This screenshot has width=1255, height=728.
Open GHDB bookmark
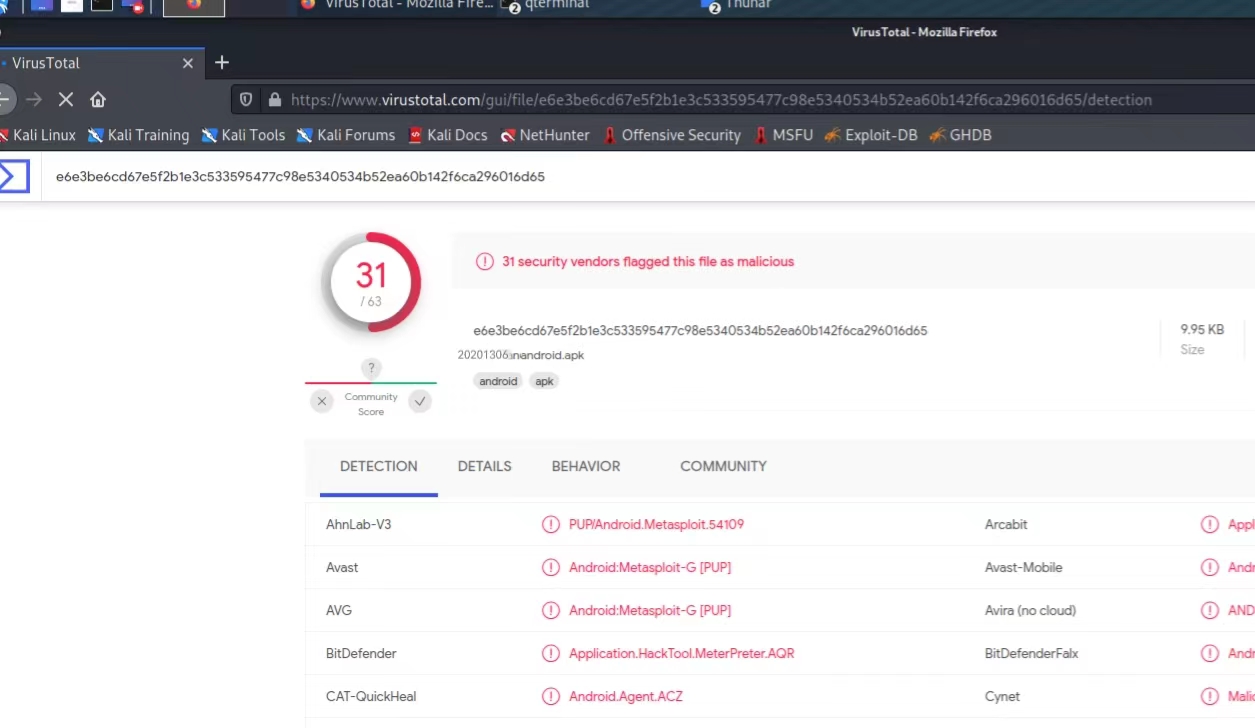point(960,135)
